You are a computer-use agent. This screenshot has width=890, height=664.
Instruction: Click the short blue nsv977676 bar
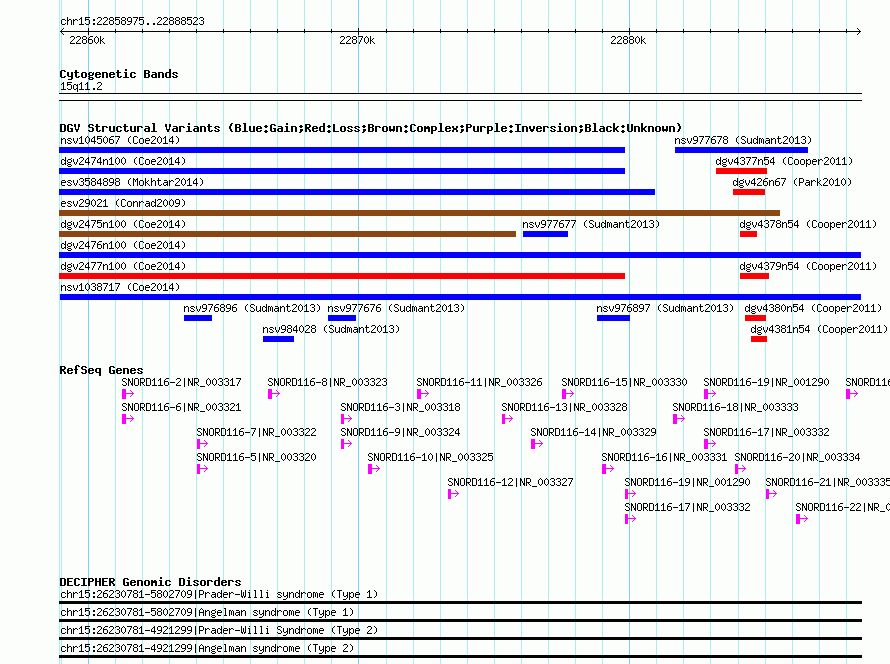[x=342, y=318]
